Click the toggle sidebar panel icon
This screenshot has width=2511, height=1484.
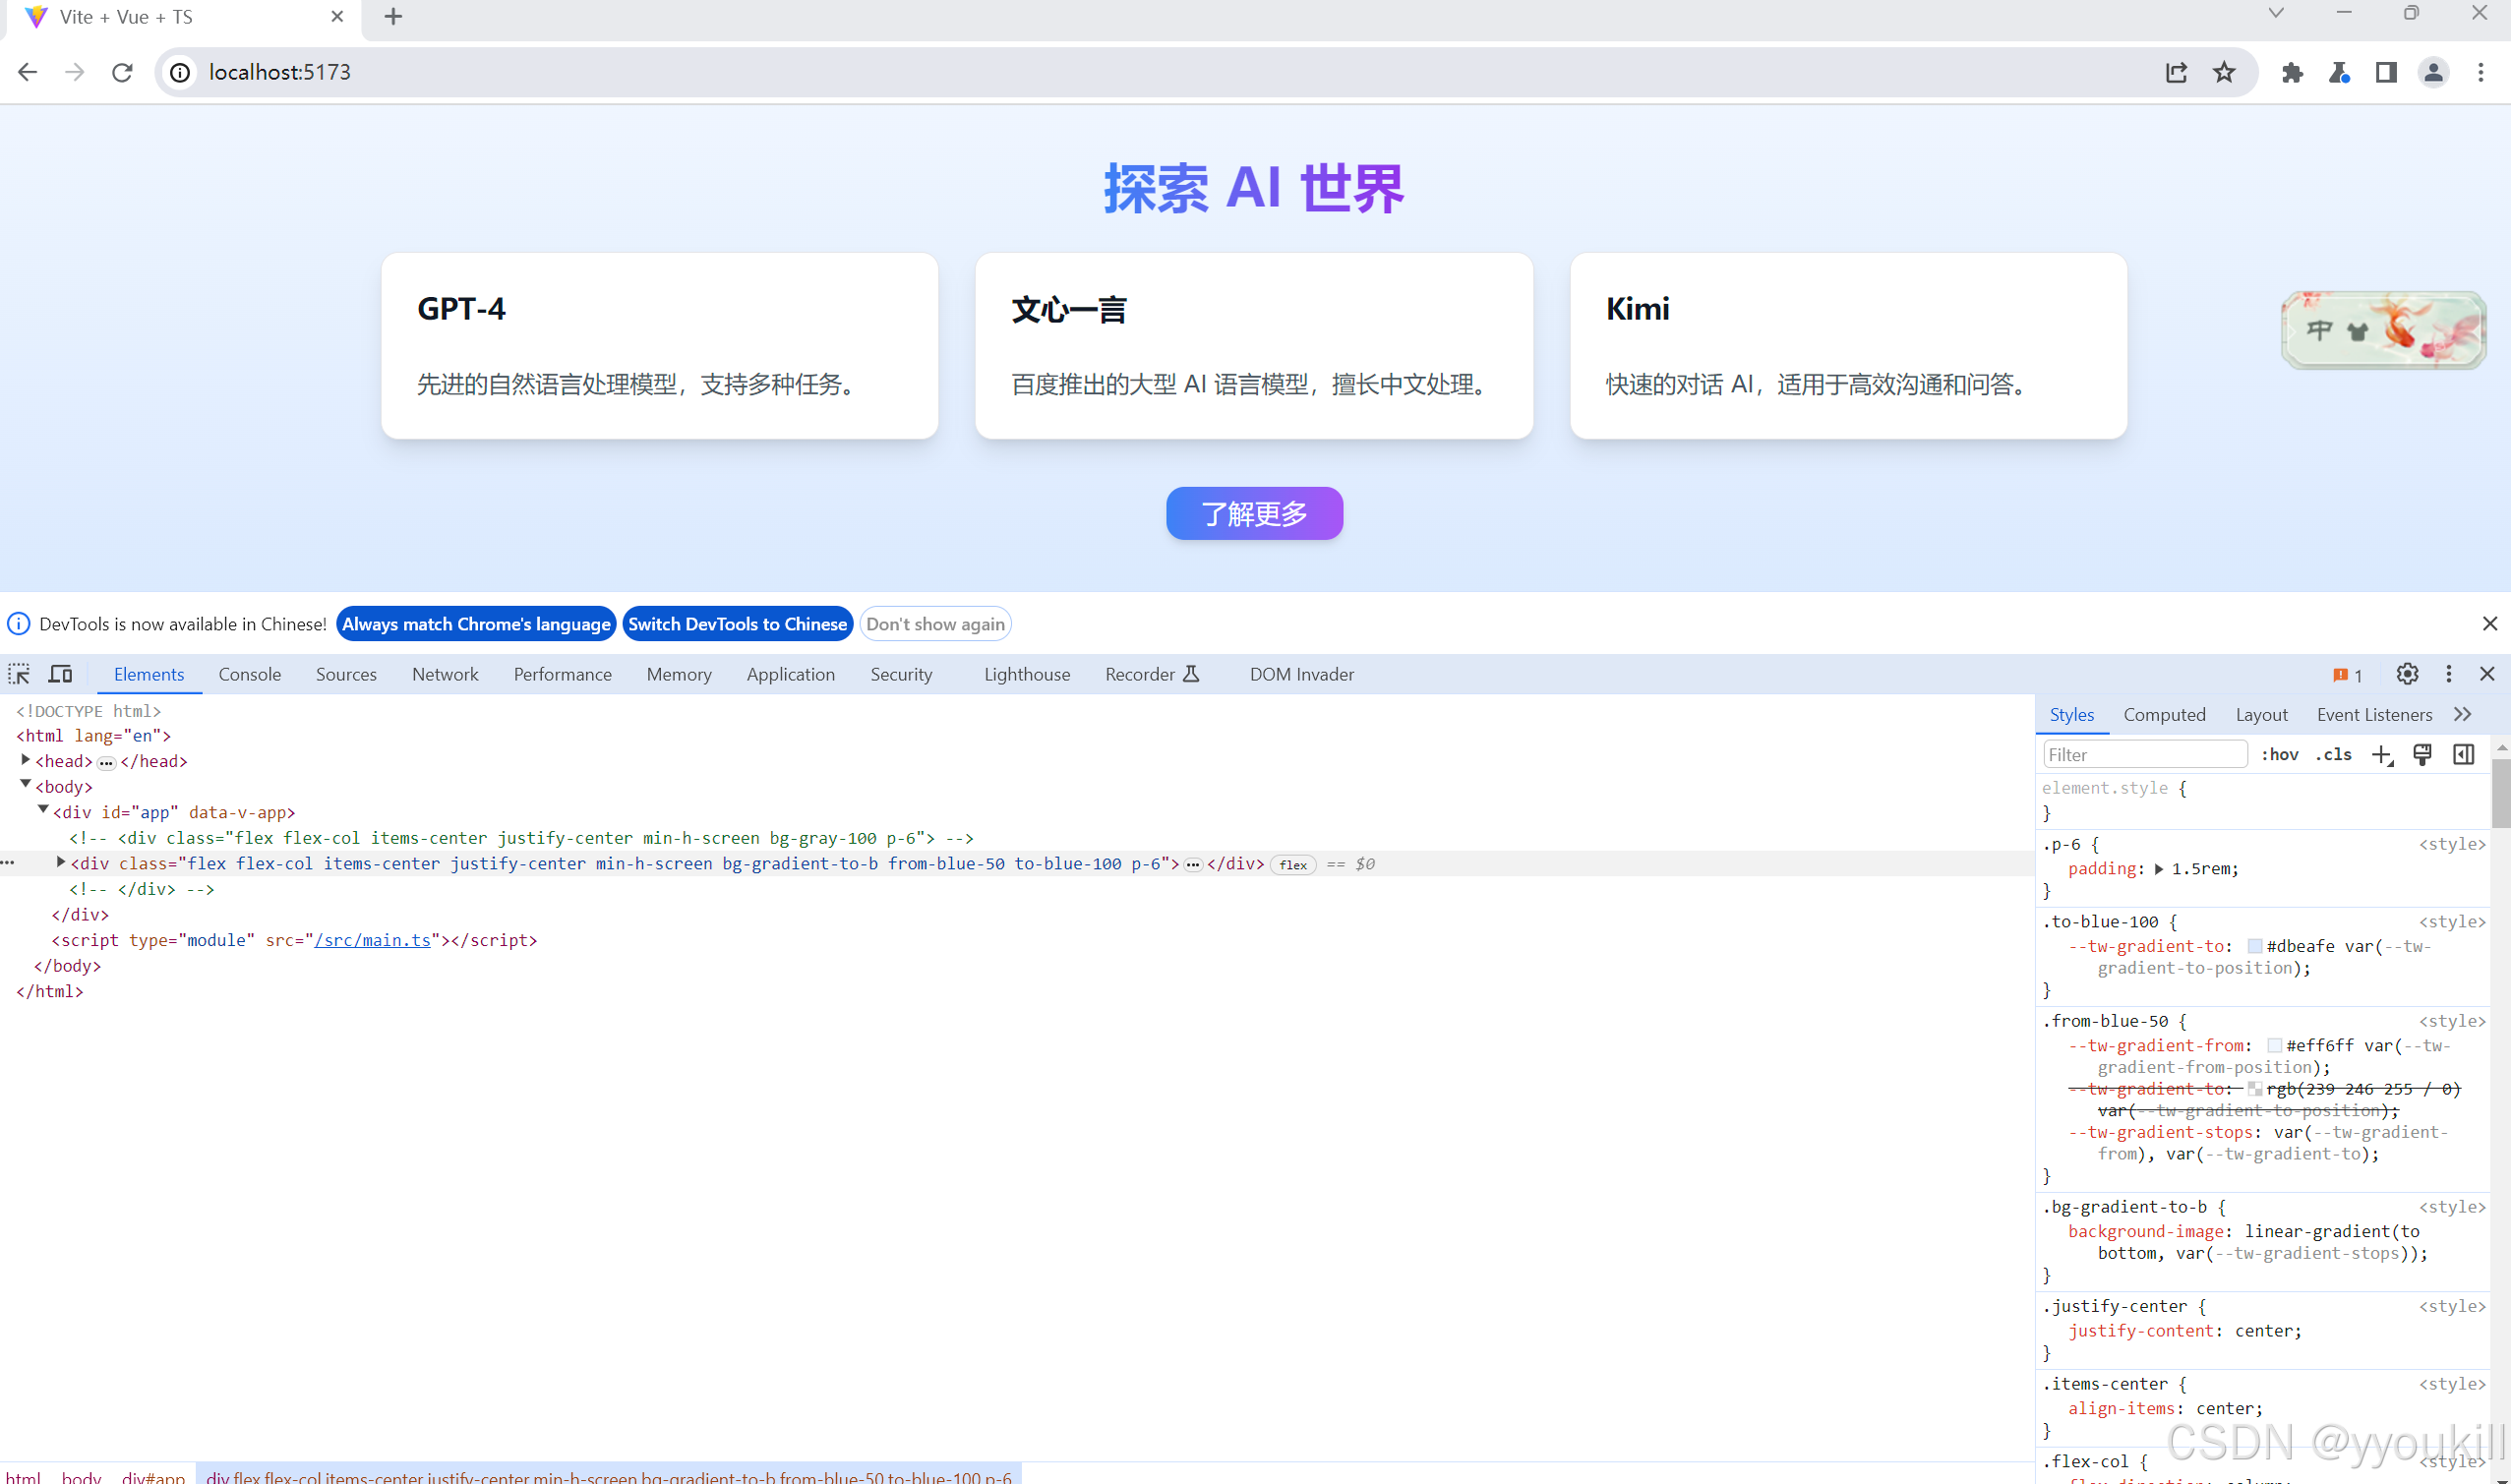tap(2463, 754)
